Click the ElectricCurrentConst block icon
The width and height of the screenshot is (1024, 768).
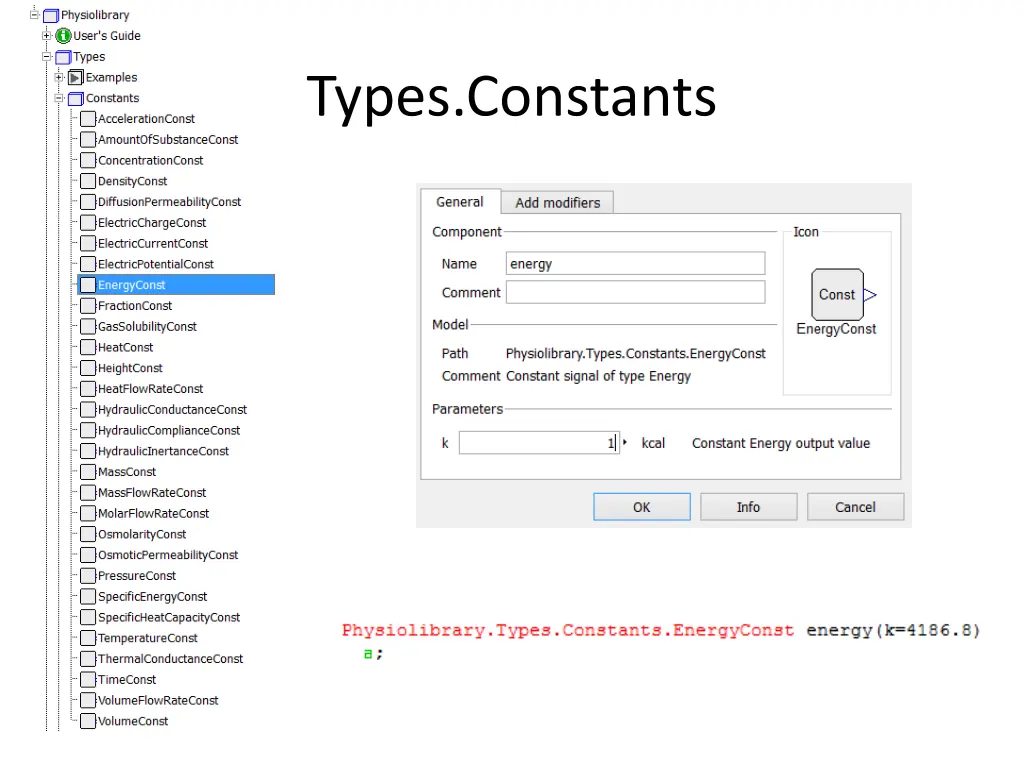click(x=88, y=244)
